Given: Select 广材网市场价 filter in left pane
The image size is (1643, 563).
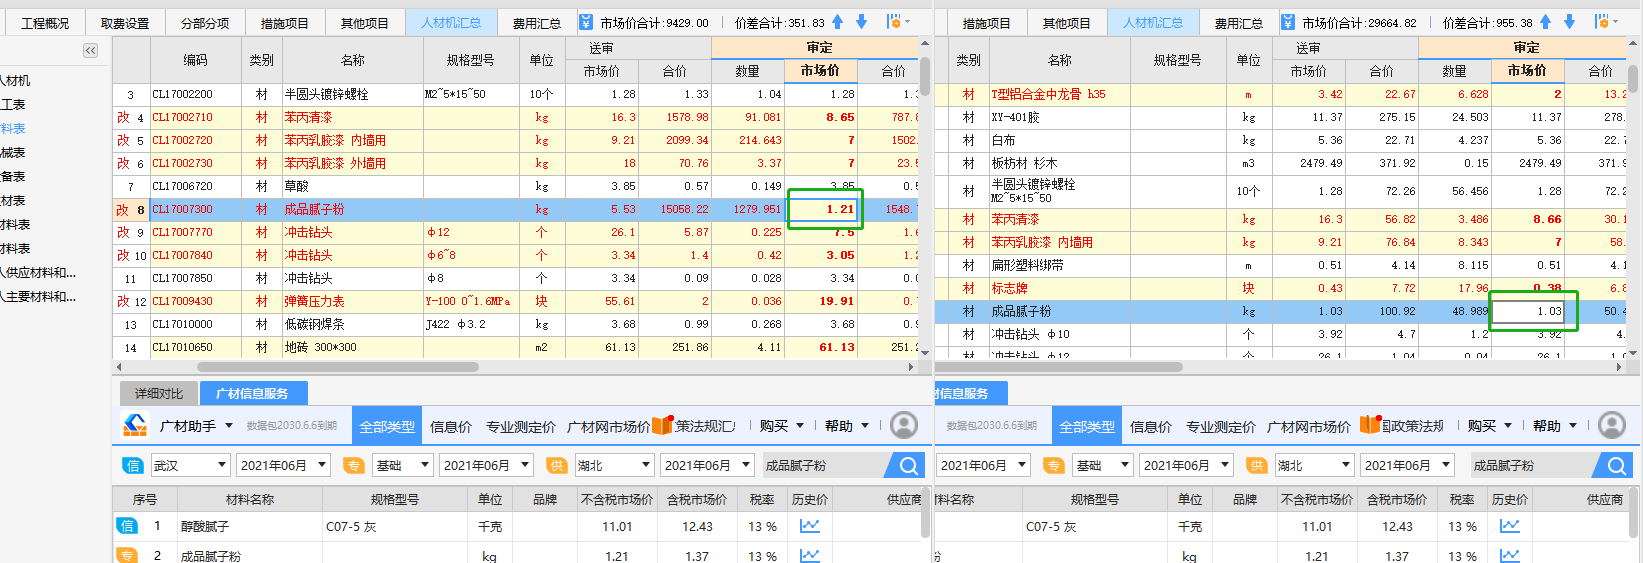Looking at the screenshot, I should click(608, 427).
